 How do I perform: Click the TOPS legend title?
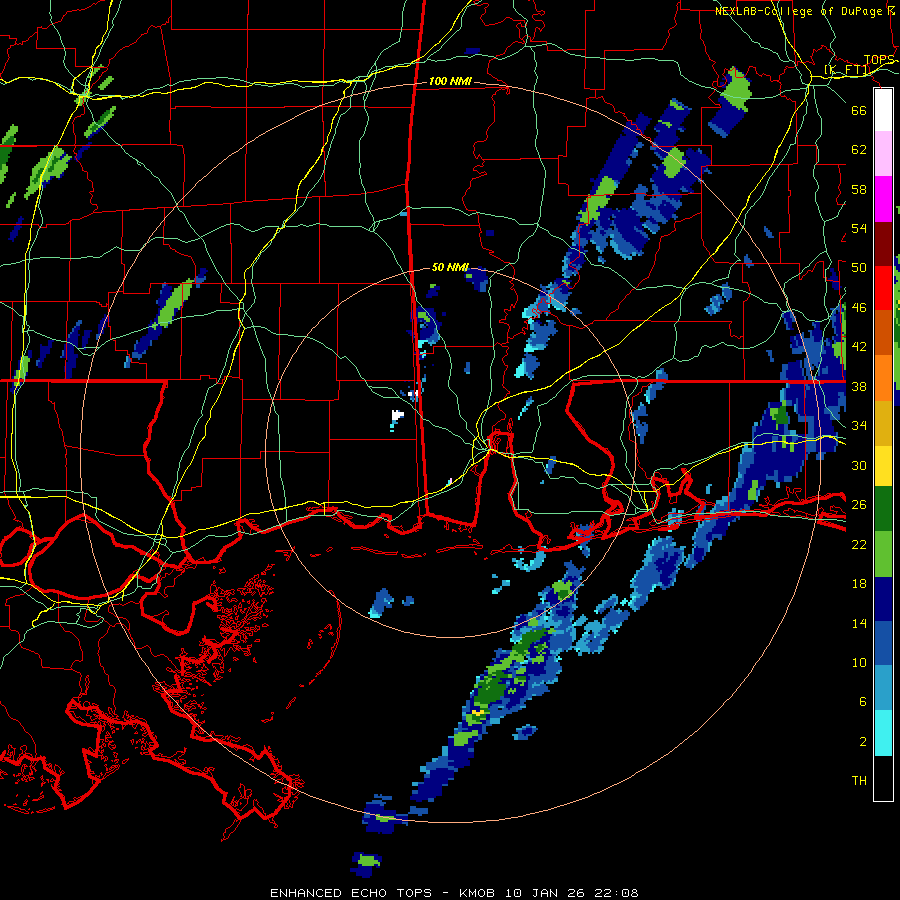tap(879, 60)
